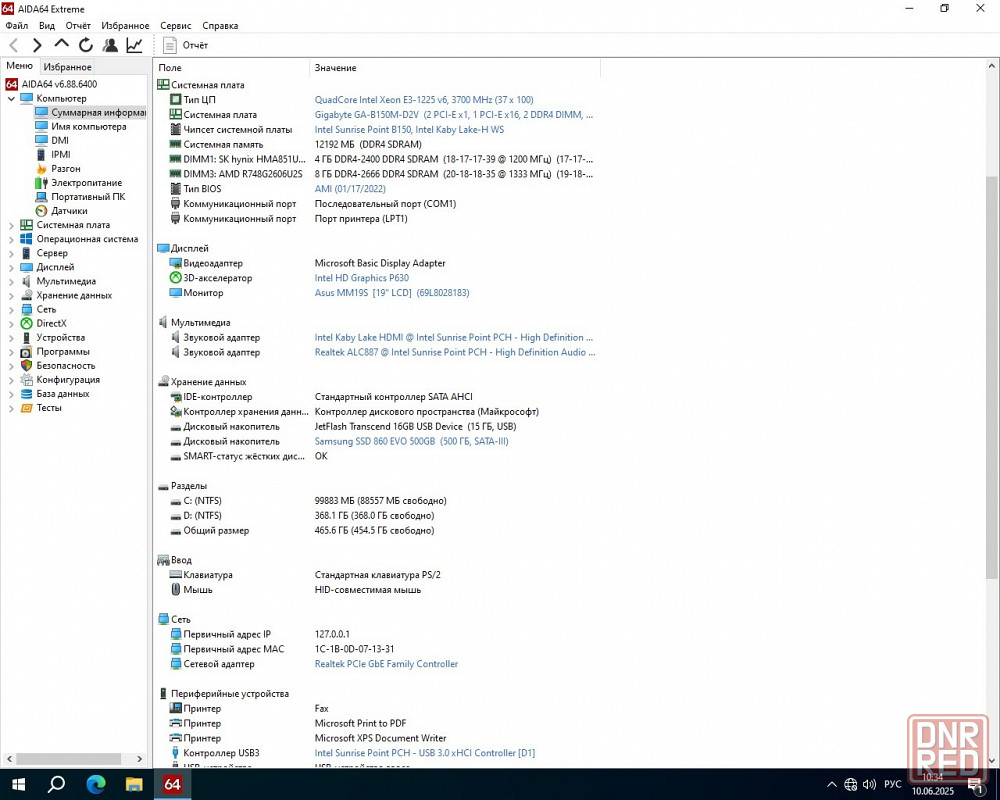Expand the Программы tree node
This screenshot has width=1000, height=800.
pyautogui.click(x=11, y=352)
